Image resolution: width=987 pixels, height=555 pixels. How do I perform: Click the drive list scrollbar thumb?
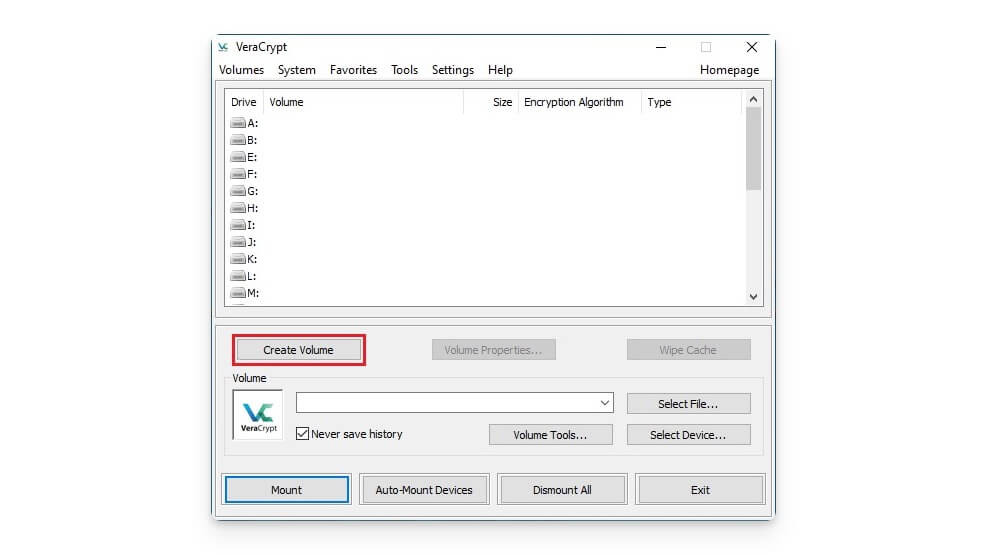(753, 149)
